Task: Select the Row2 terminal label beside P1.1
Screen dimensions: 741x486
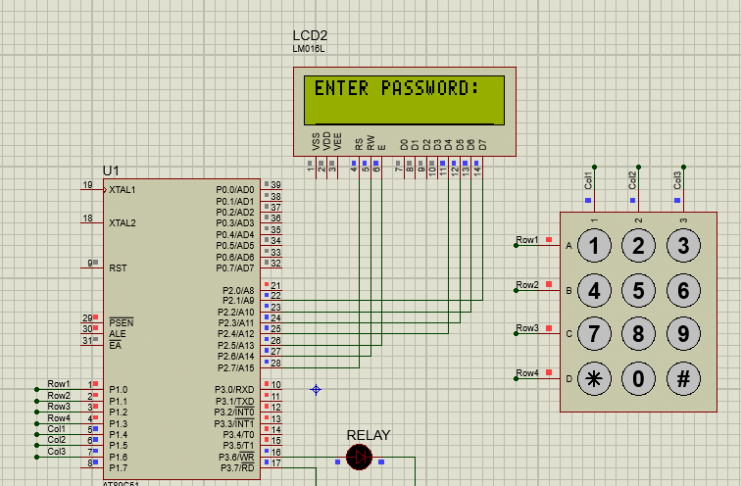Action: [59, 396]
